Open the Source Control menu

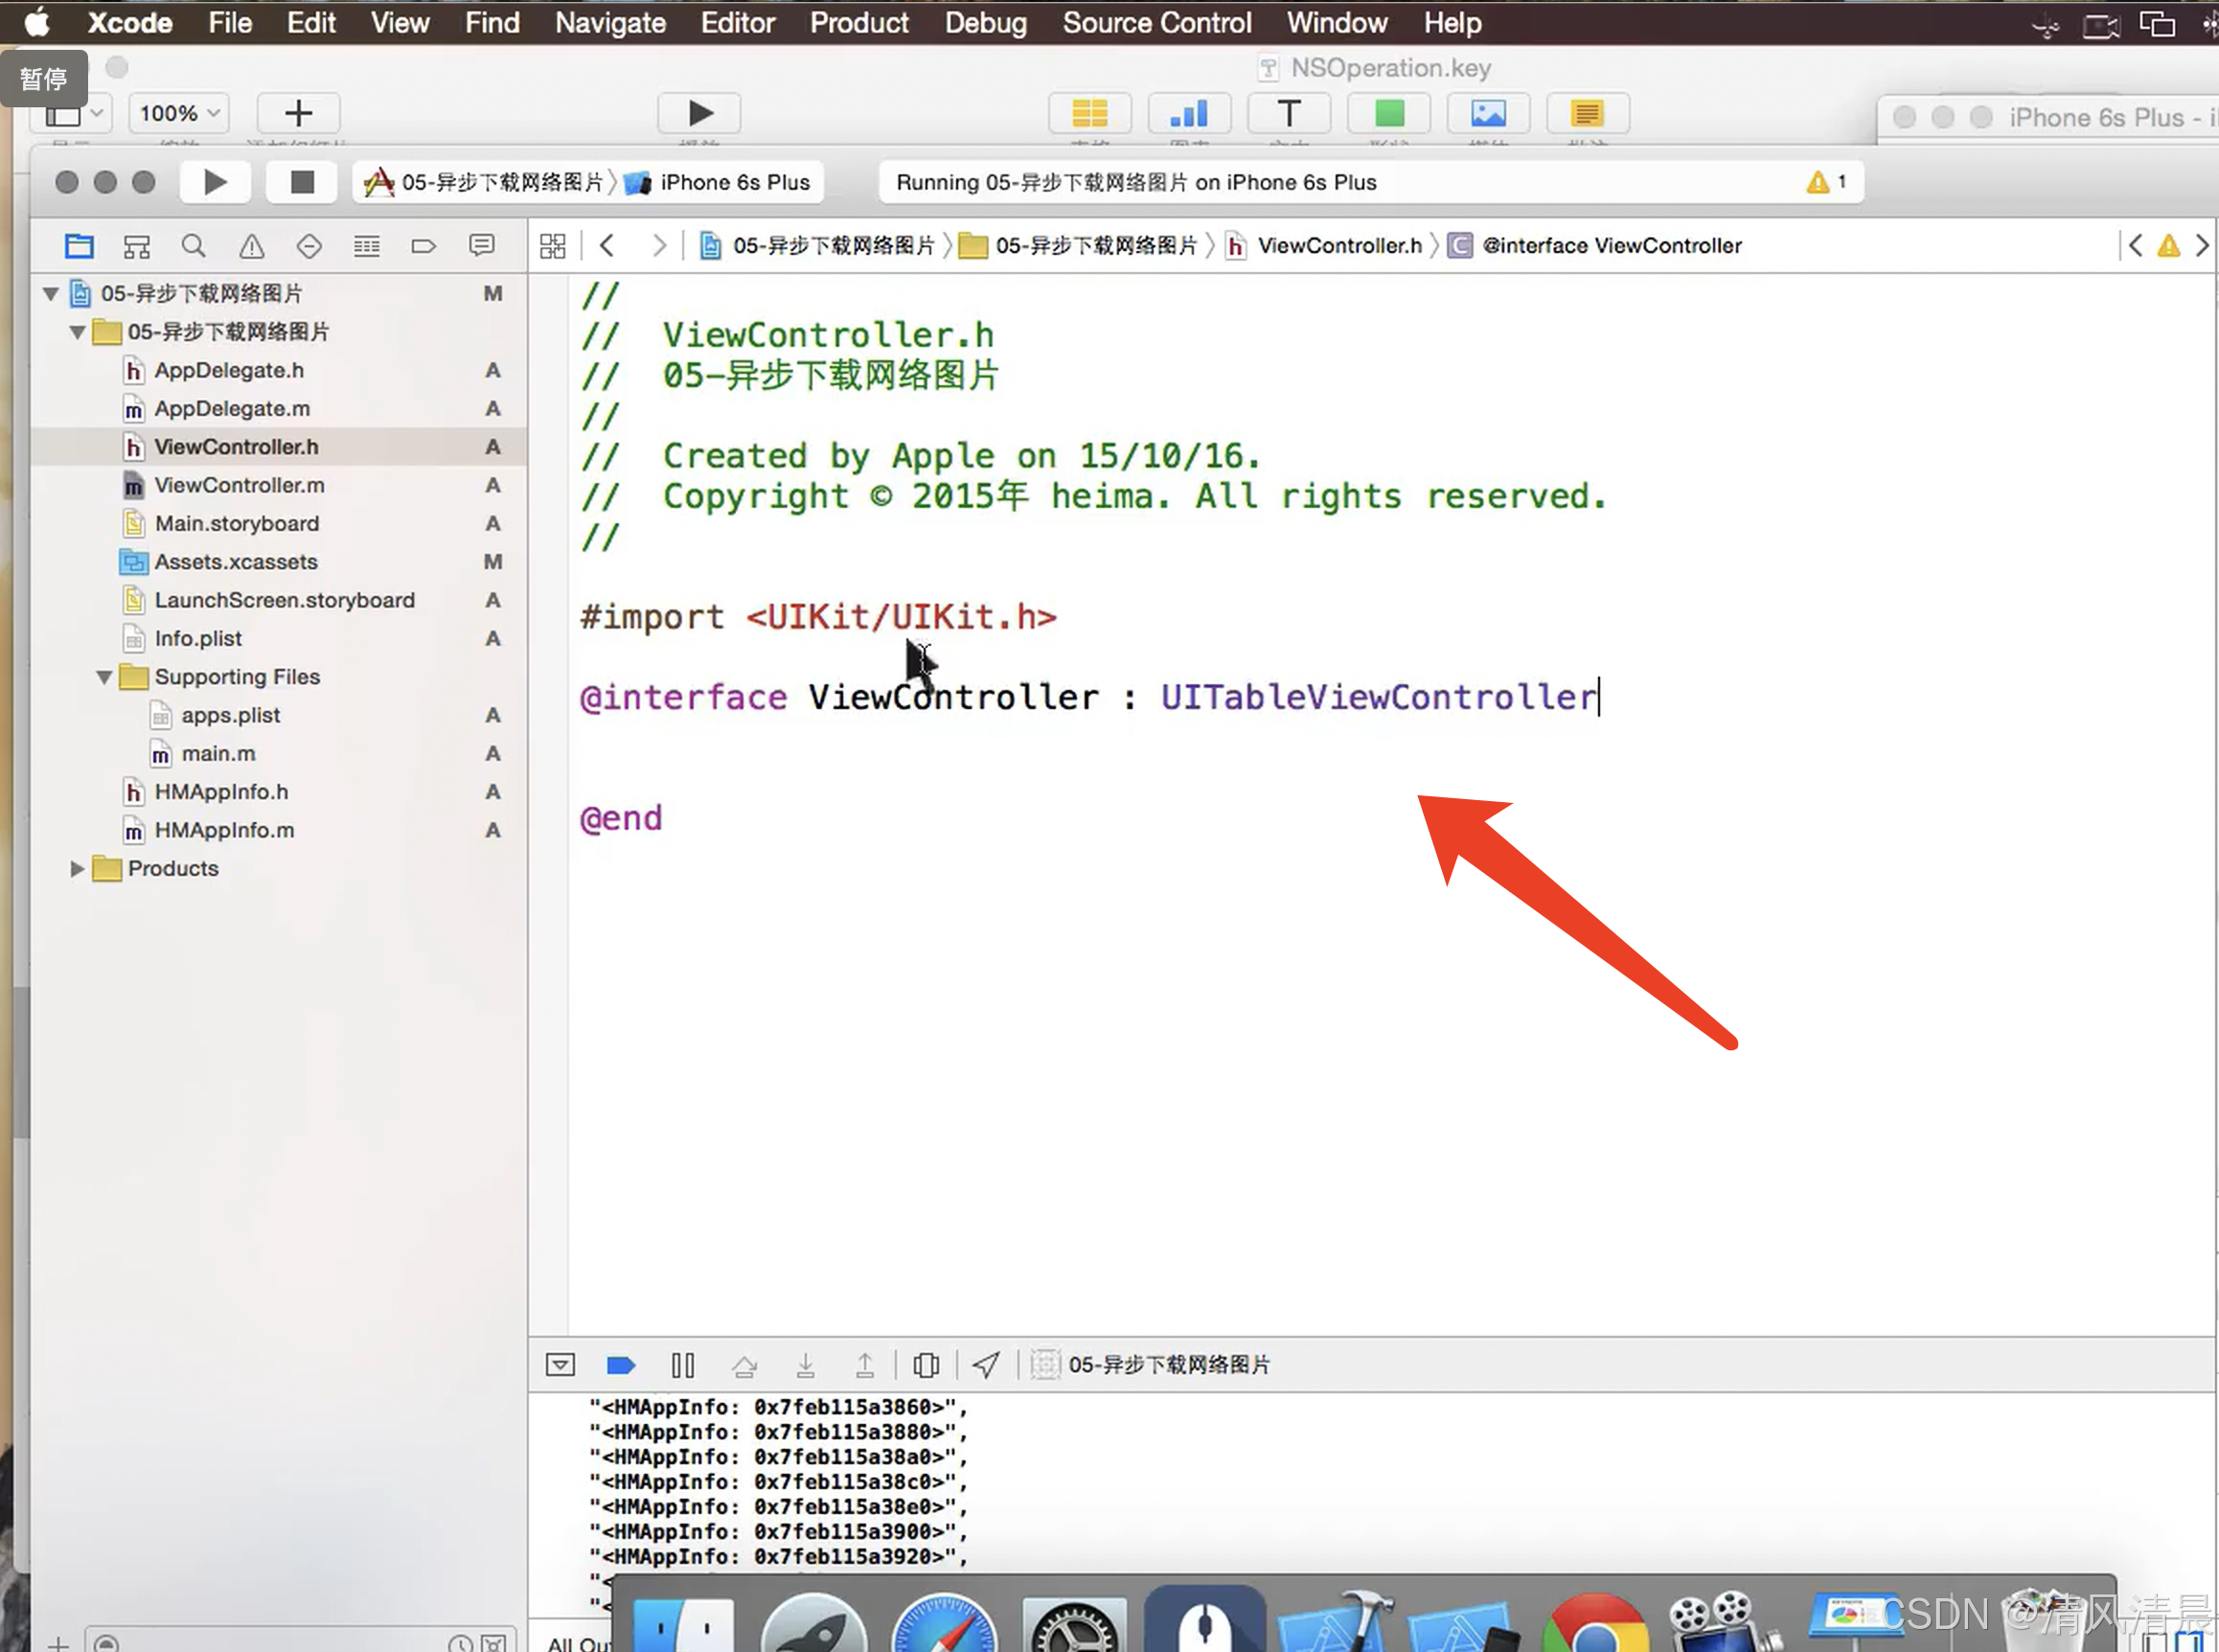coord(1156,22)
